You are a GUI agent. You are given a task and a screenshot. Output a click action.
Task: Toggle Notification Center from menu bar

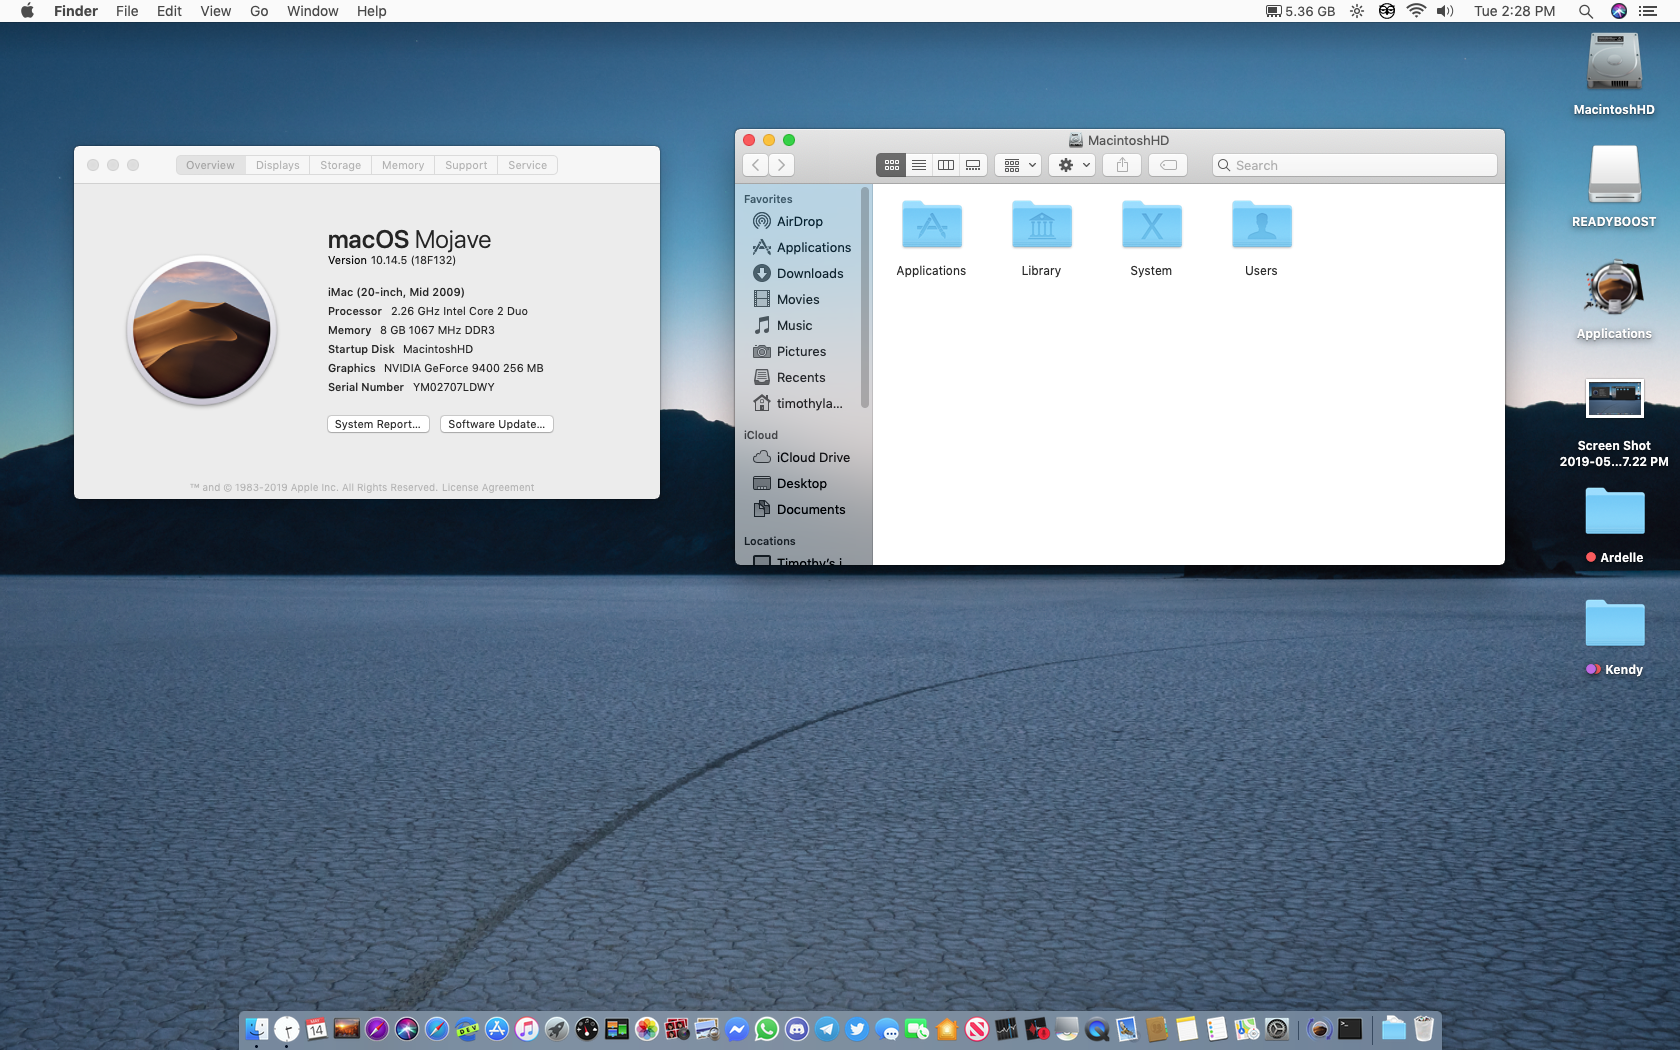(x=1648, y=11)
